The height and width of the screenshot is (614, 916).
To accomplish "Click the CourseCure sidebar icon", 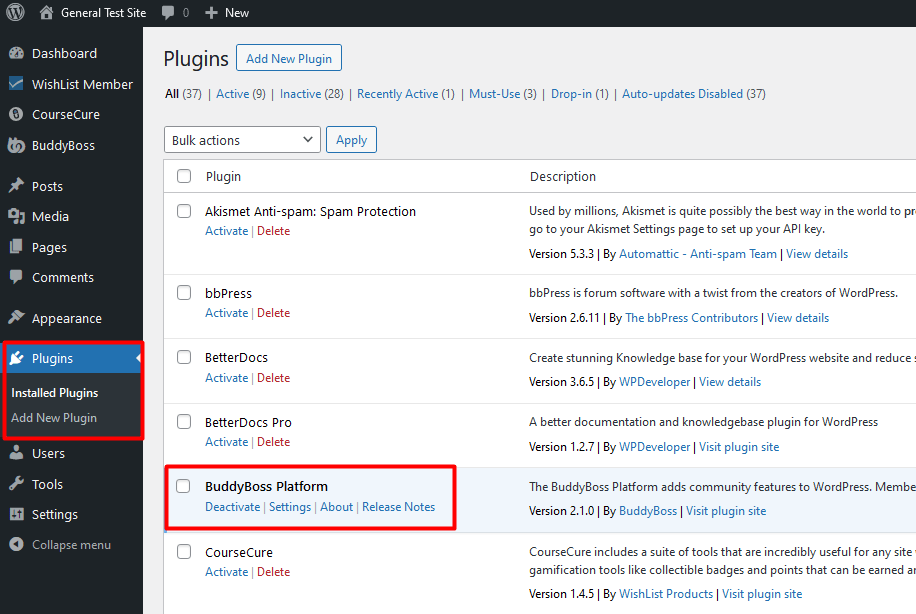I will [16, 114].
